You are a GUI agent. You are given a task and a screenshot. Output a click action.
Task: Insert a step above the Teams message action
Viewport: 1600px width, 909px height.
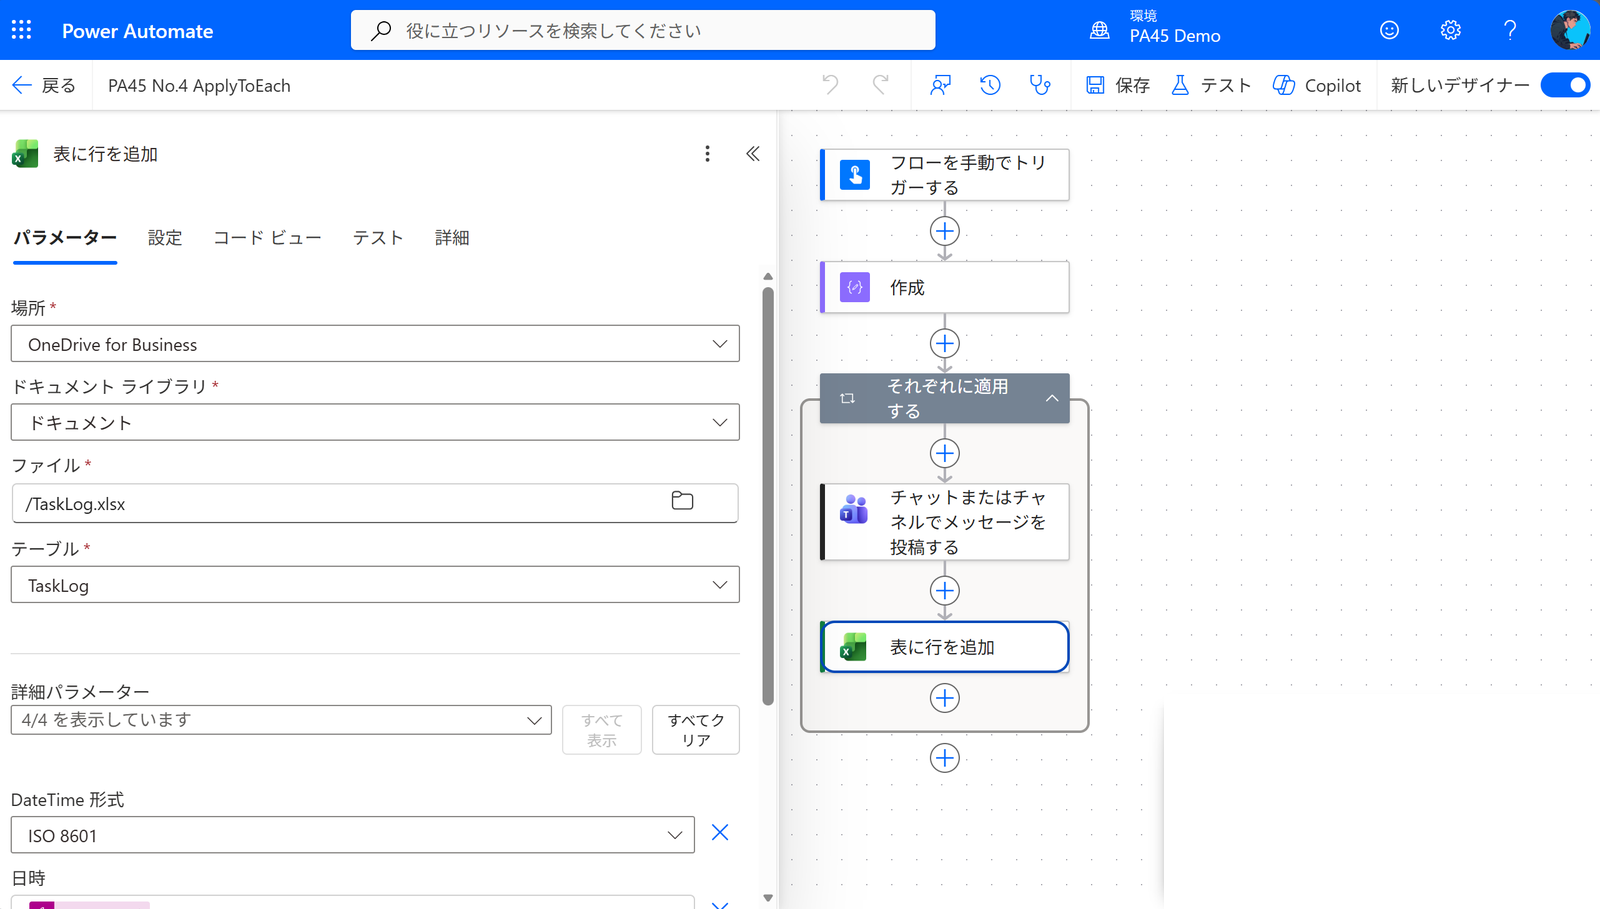click(945, 453)
